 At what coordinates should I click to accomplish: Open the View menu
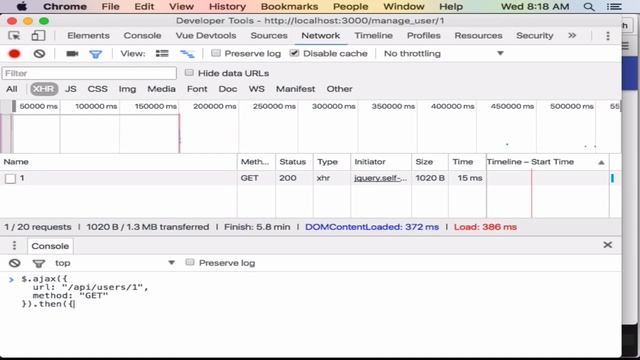tap(181, 7)
